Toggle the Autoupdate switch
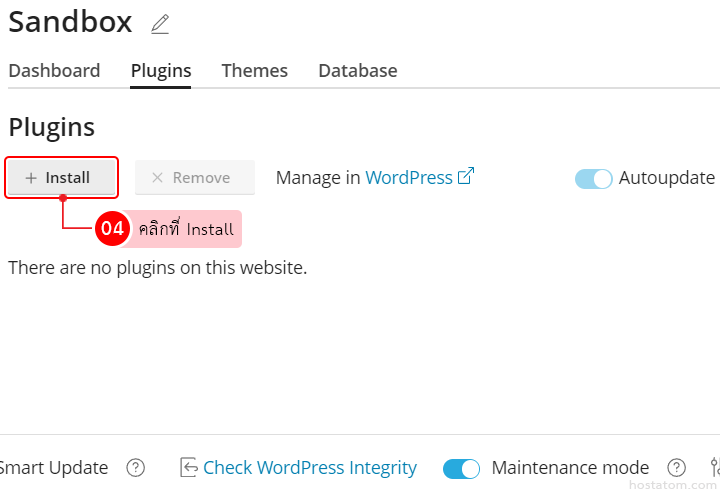The height and width of the screenshot is (492, 720). point(593,178)
